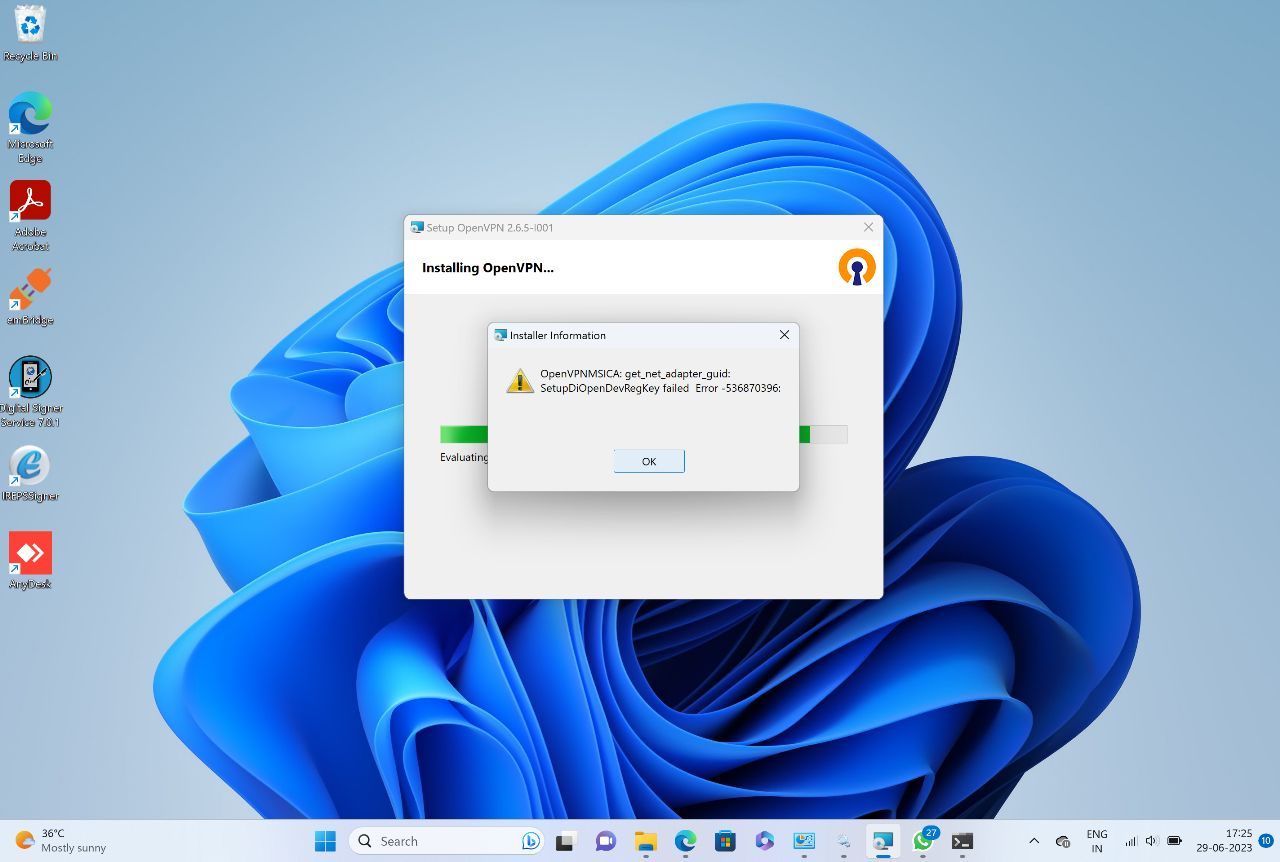This screenshot has height=862, width=1280.
Task: Launch the terminal from the taskbar
Action: [x=962, y=841]
